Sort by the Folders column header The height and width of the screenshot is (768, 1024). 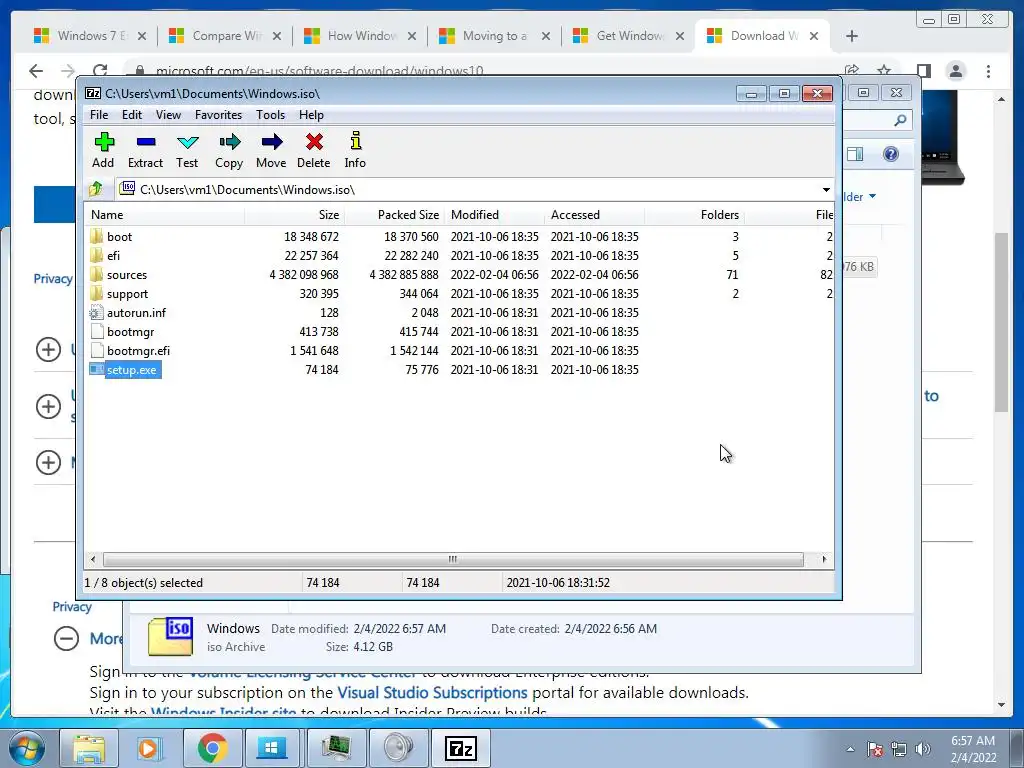point(694,215)
